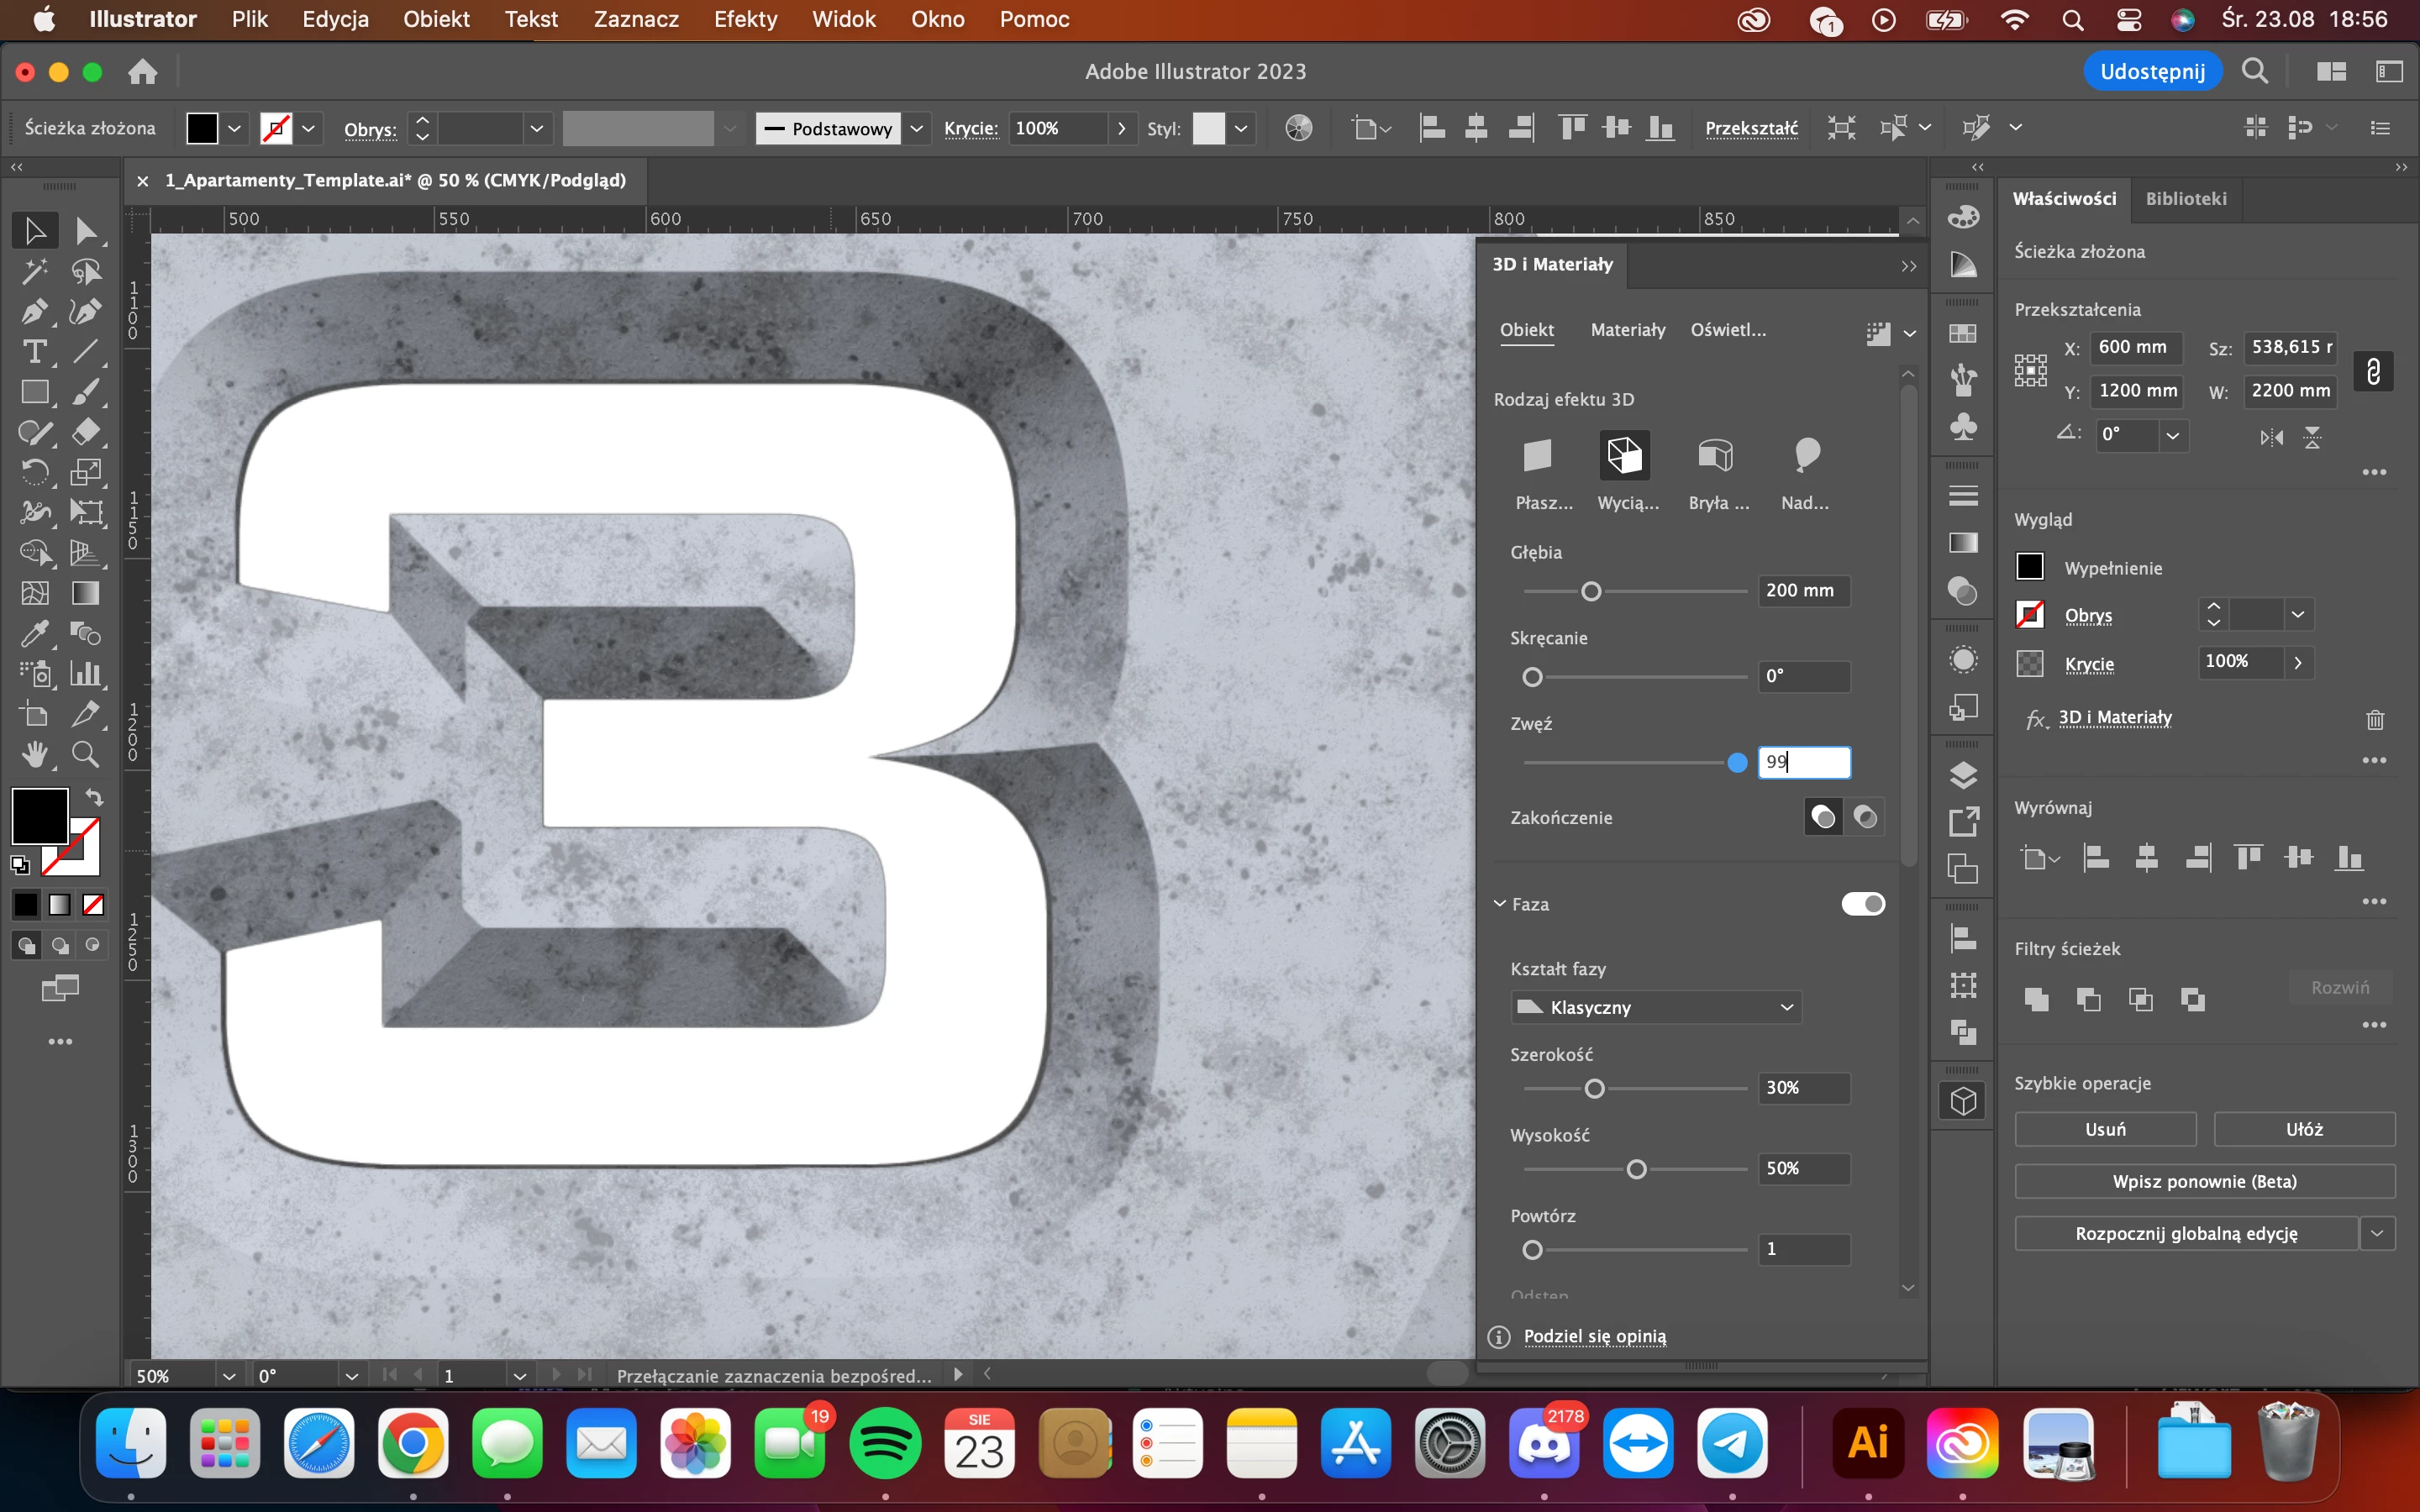This screenshot has width=2420, height=1512.
Task: Select the Zoom tool magnifier
Action: tap(86, 754)
